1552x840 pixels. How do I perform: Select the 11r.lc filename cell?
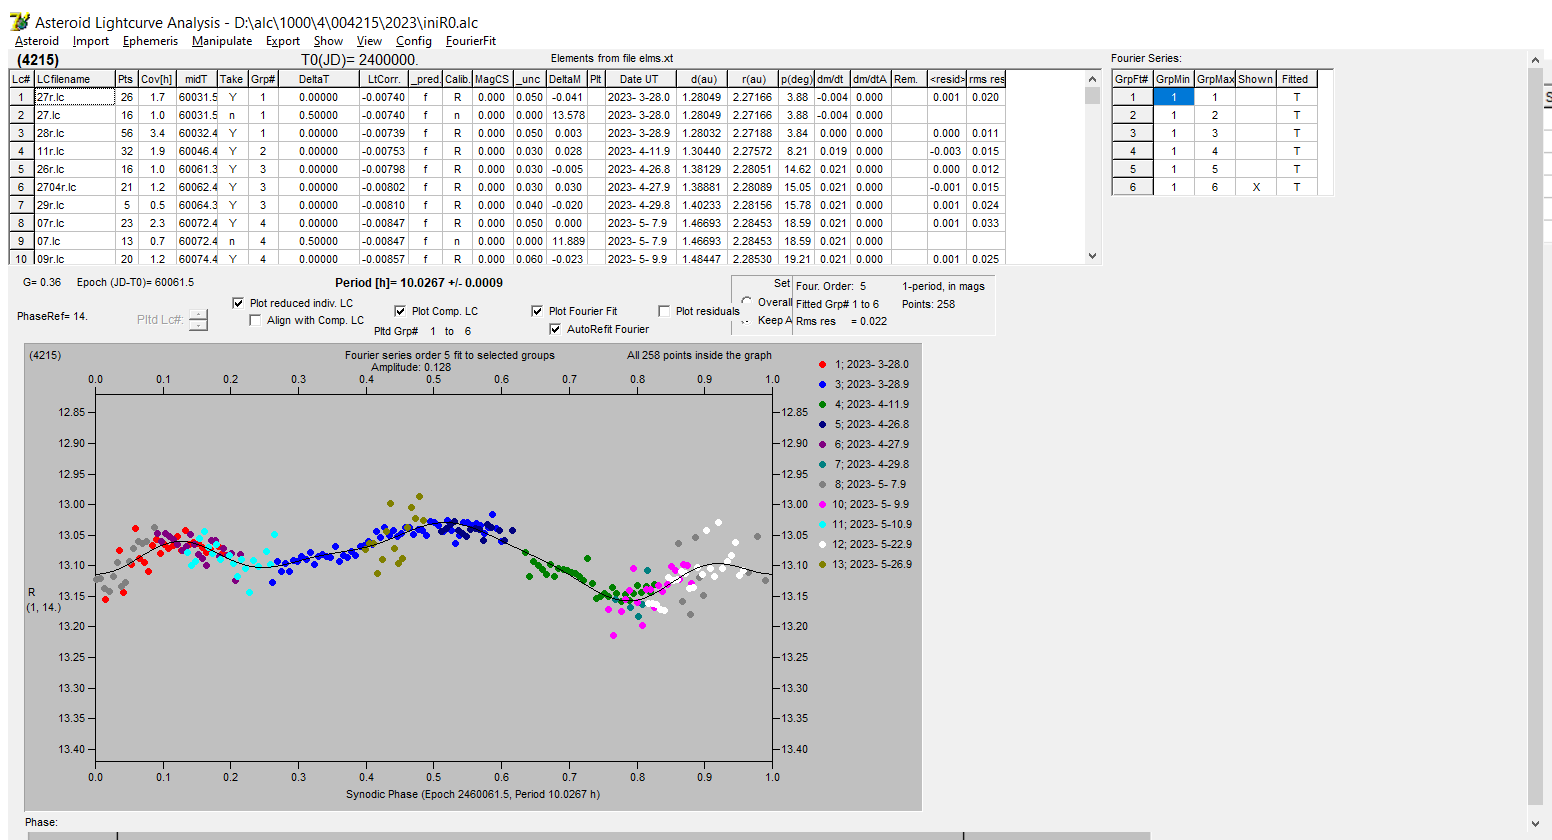point(75,151)
